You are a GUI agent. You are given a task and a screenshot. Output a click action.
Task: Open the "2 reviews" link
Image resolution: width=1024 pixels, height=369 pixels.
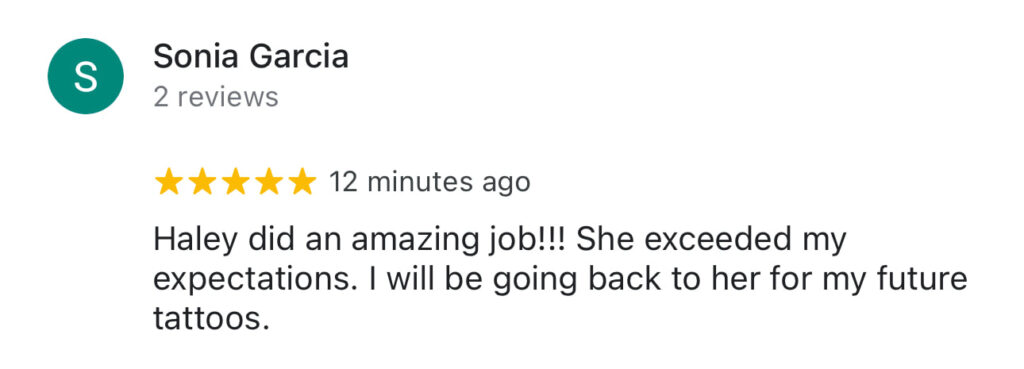click(x=216, y=97)
